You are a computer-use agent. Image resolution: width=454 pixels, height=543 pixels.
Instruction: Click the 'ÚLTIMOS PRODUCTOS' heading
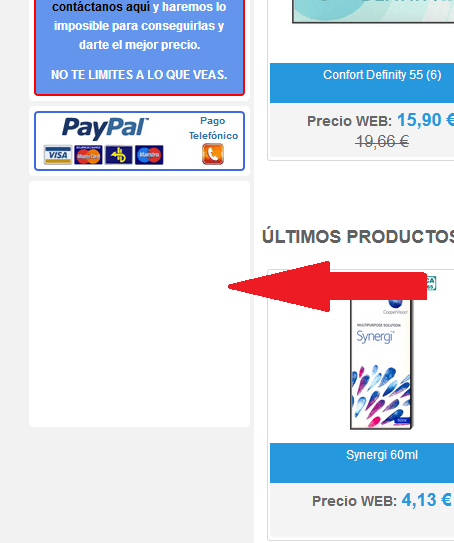coord(358,237)
